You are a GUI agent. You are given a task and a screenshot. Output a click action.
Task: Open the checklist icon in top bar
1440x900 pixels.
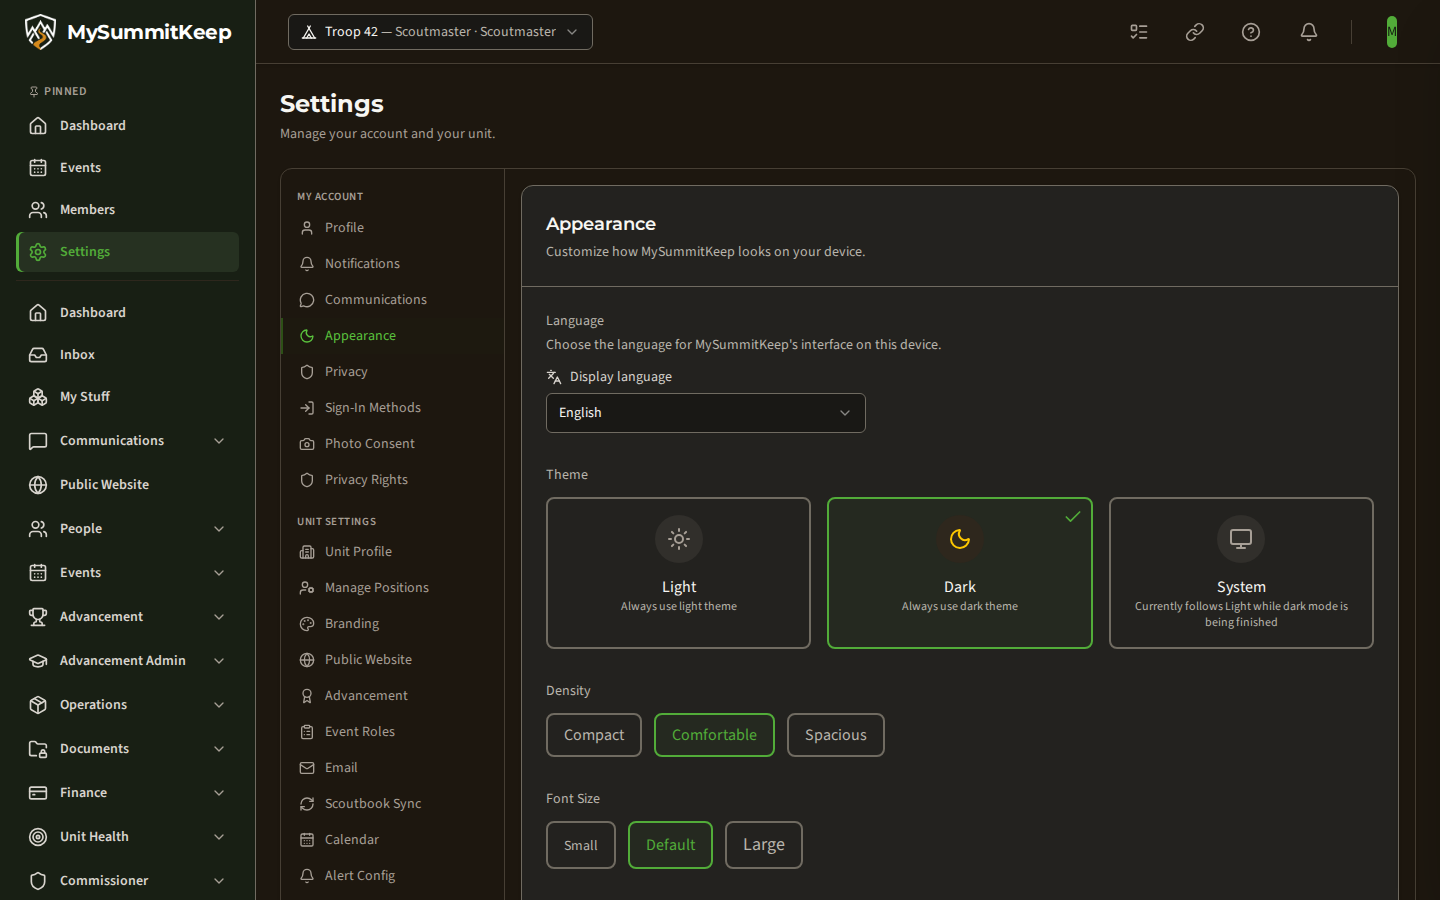(x=1139, y=32)
